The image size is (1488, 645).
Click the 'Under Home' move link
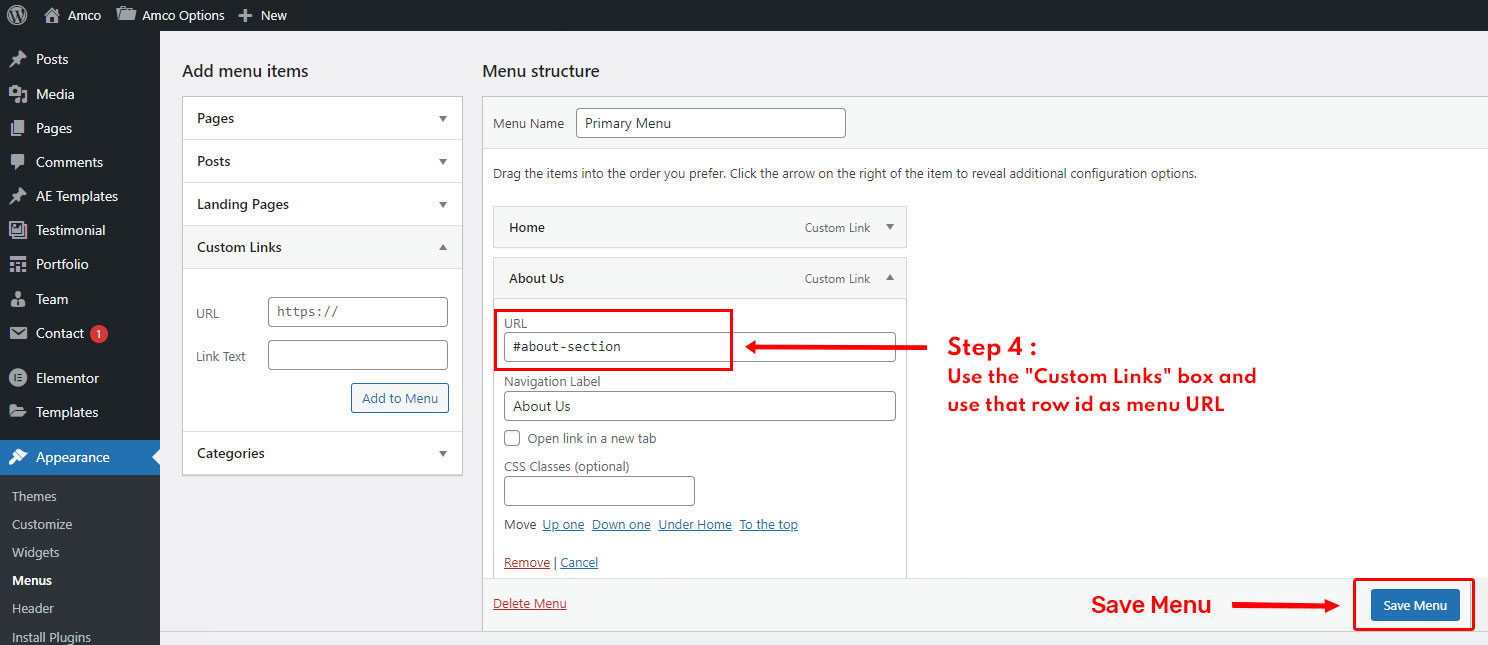click(x=695, y=524)
